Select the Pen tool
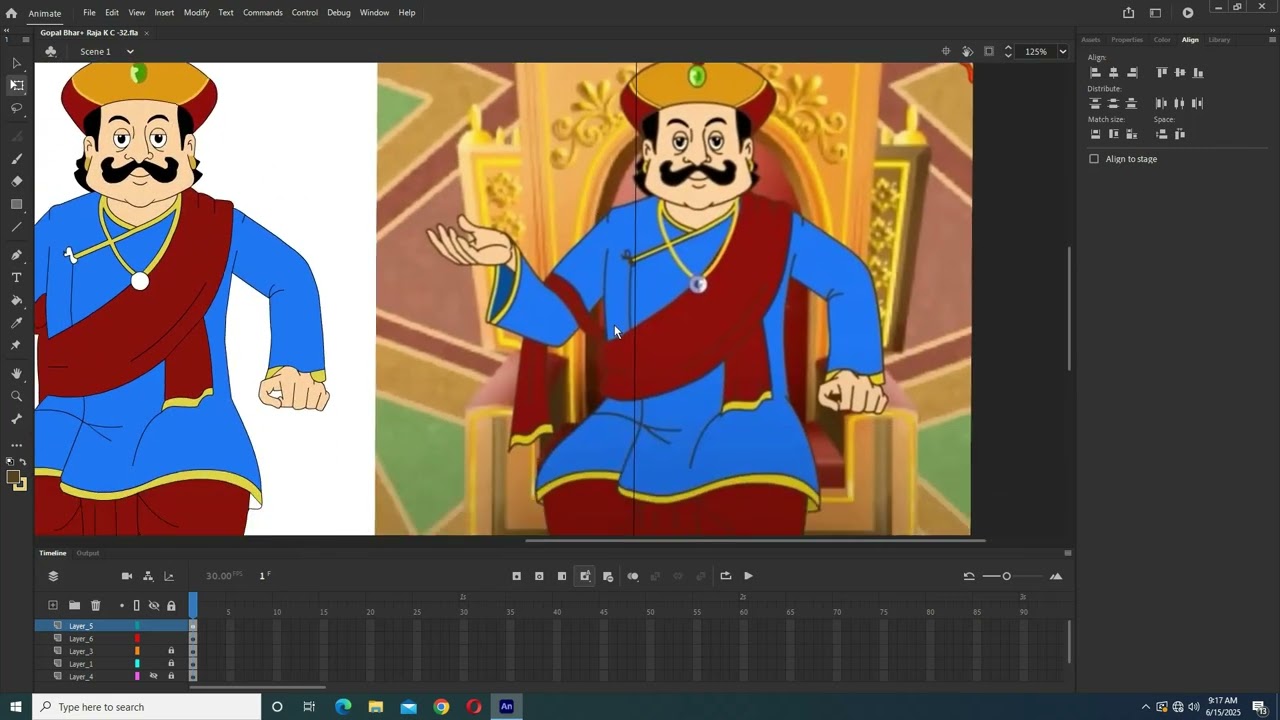The width and height of the screenshot is (1280, 720). [17, 255]
